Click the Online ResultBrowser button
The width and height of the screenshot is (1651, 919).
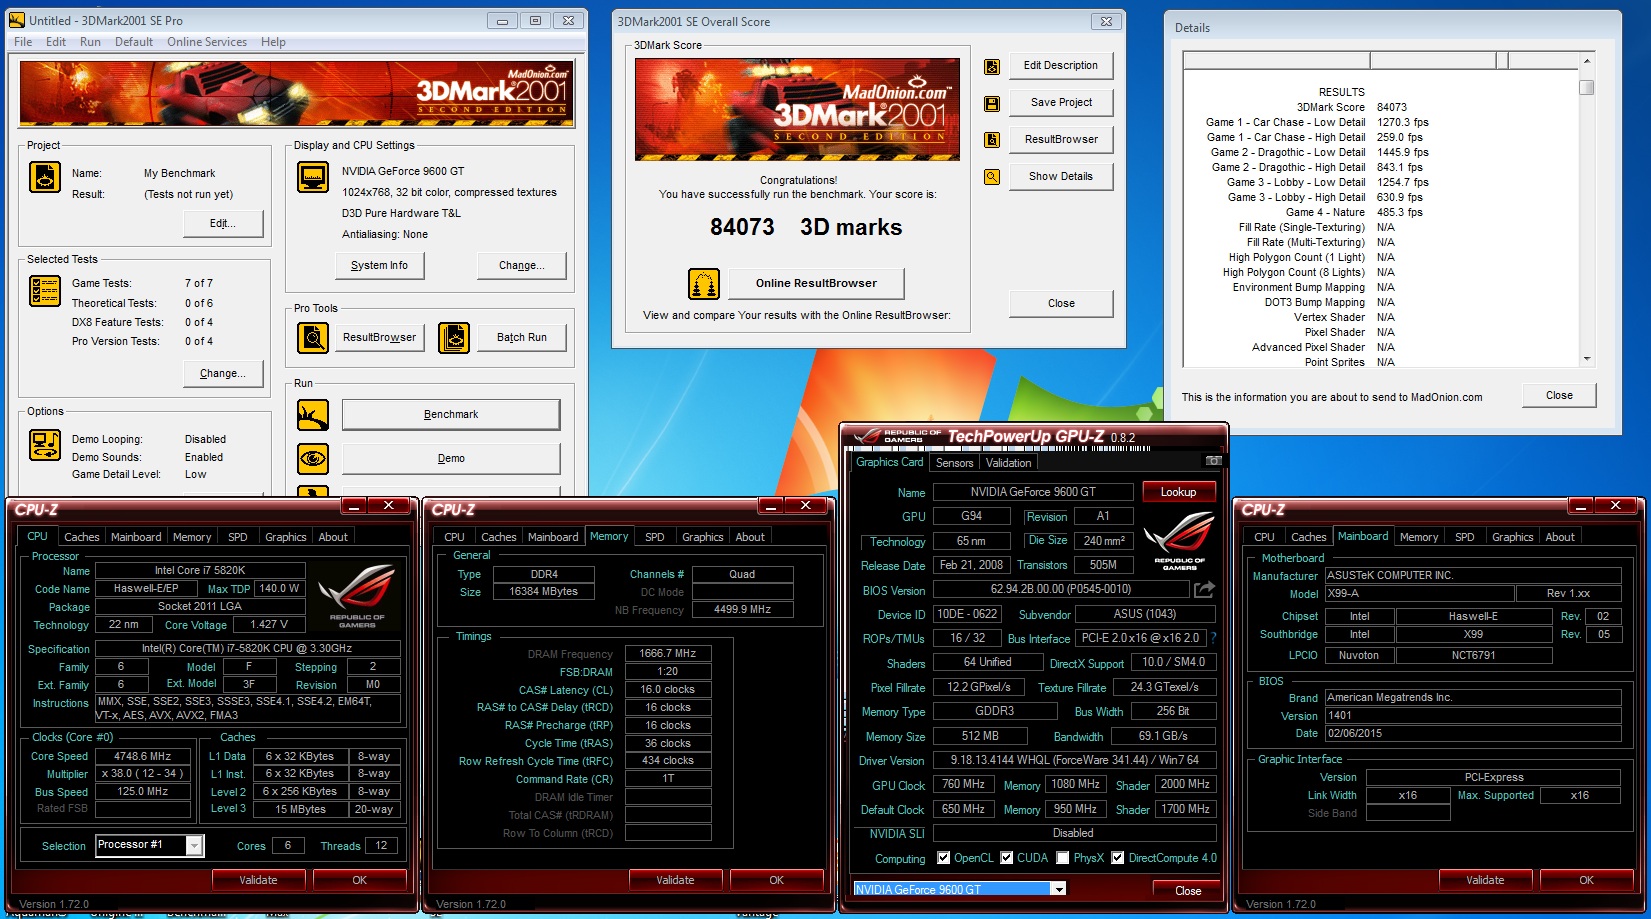pos(816,283)
